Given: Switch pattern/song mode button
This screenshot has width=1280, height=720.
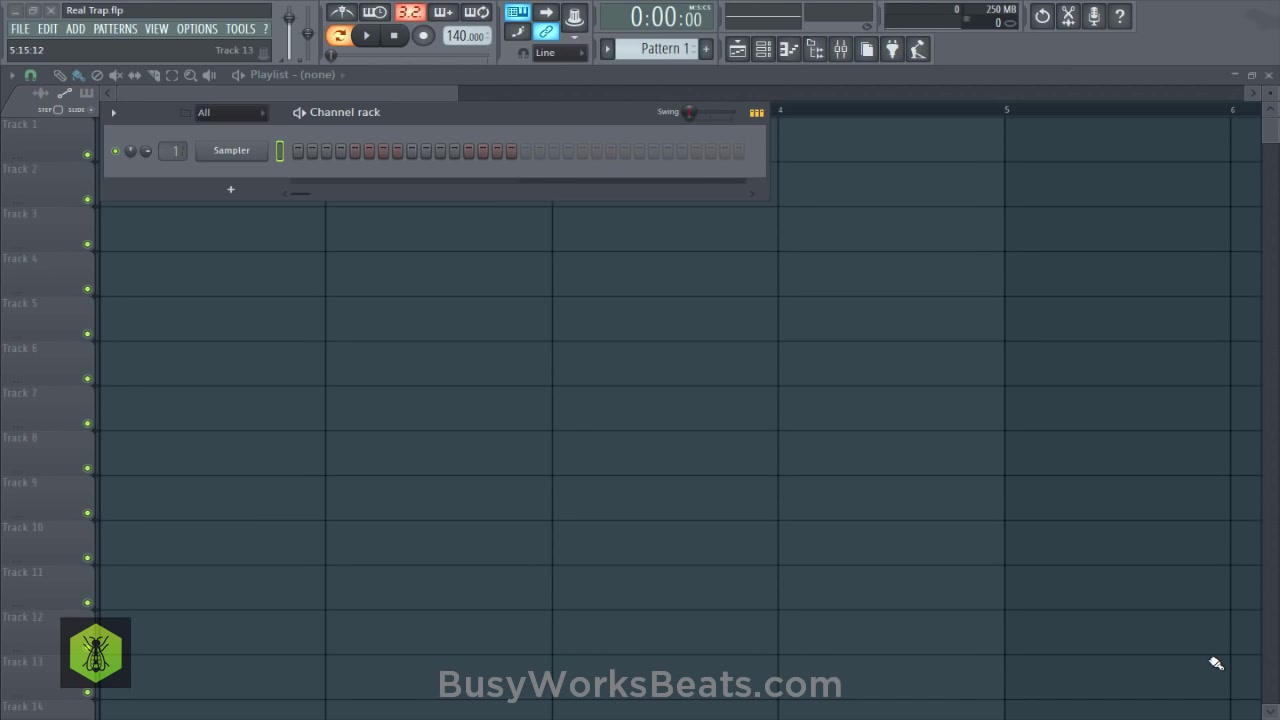Looking at the screenshot, I should (340, 36).
